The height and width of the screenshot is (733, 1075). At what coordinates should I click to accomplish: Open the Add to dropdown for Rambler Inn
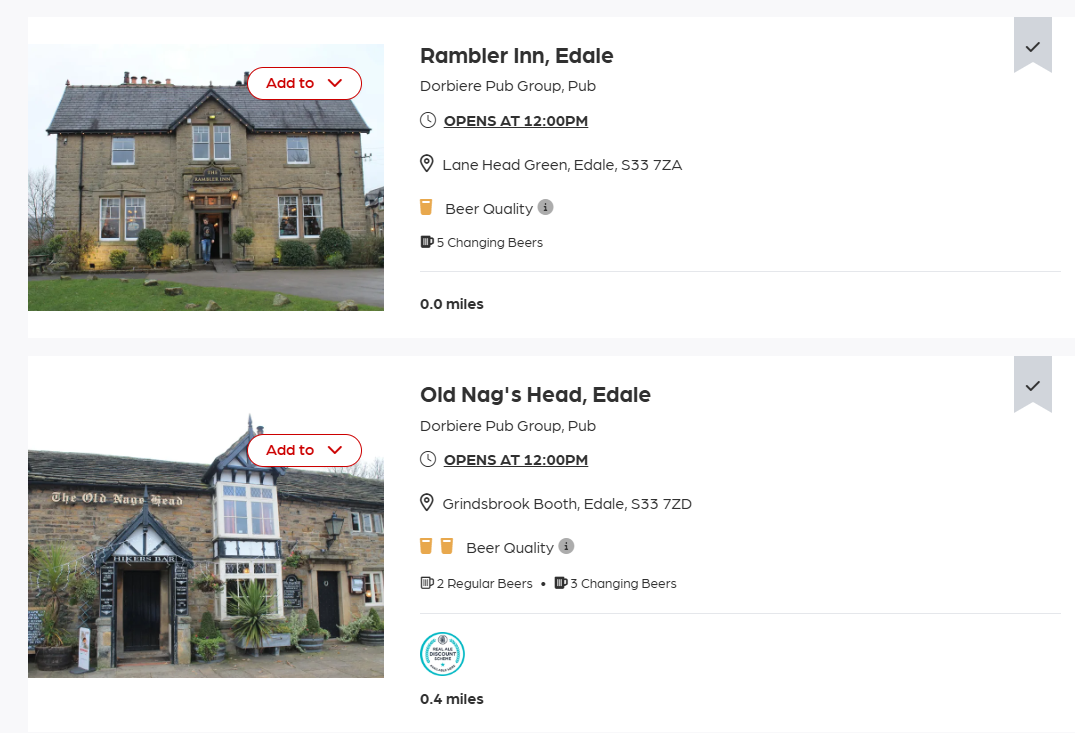point(304,83)
